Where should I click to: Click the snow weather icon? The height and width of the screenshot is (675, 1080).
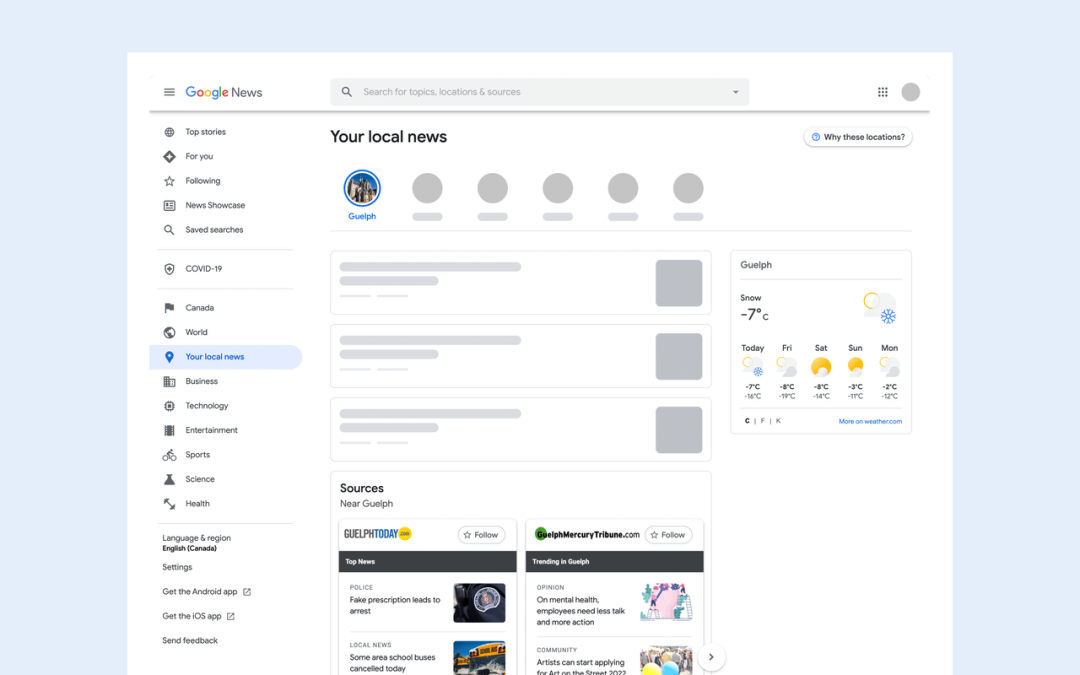pyautogui.click(x=880, y=308)
